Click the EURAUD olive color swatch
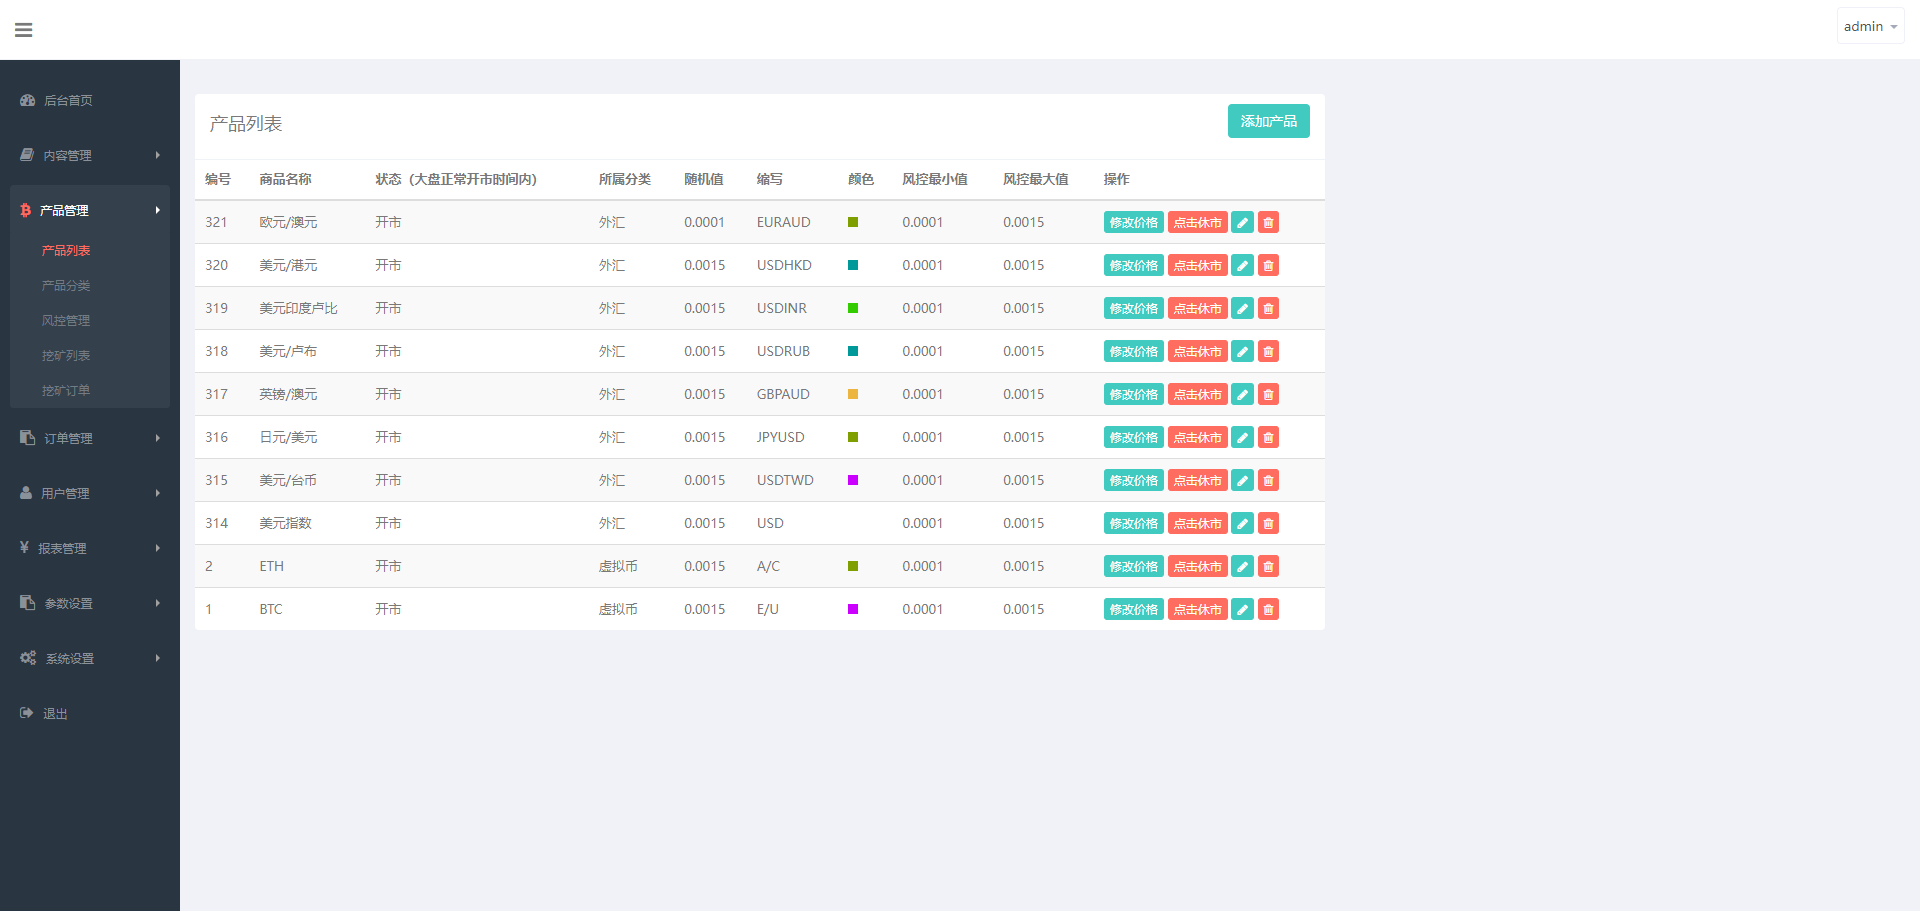 coord(853,222)
